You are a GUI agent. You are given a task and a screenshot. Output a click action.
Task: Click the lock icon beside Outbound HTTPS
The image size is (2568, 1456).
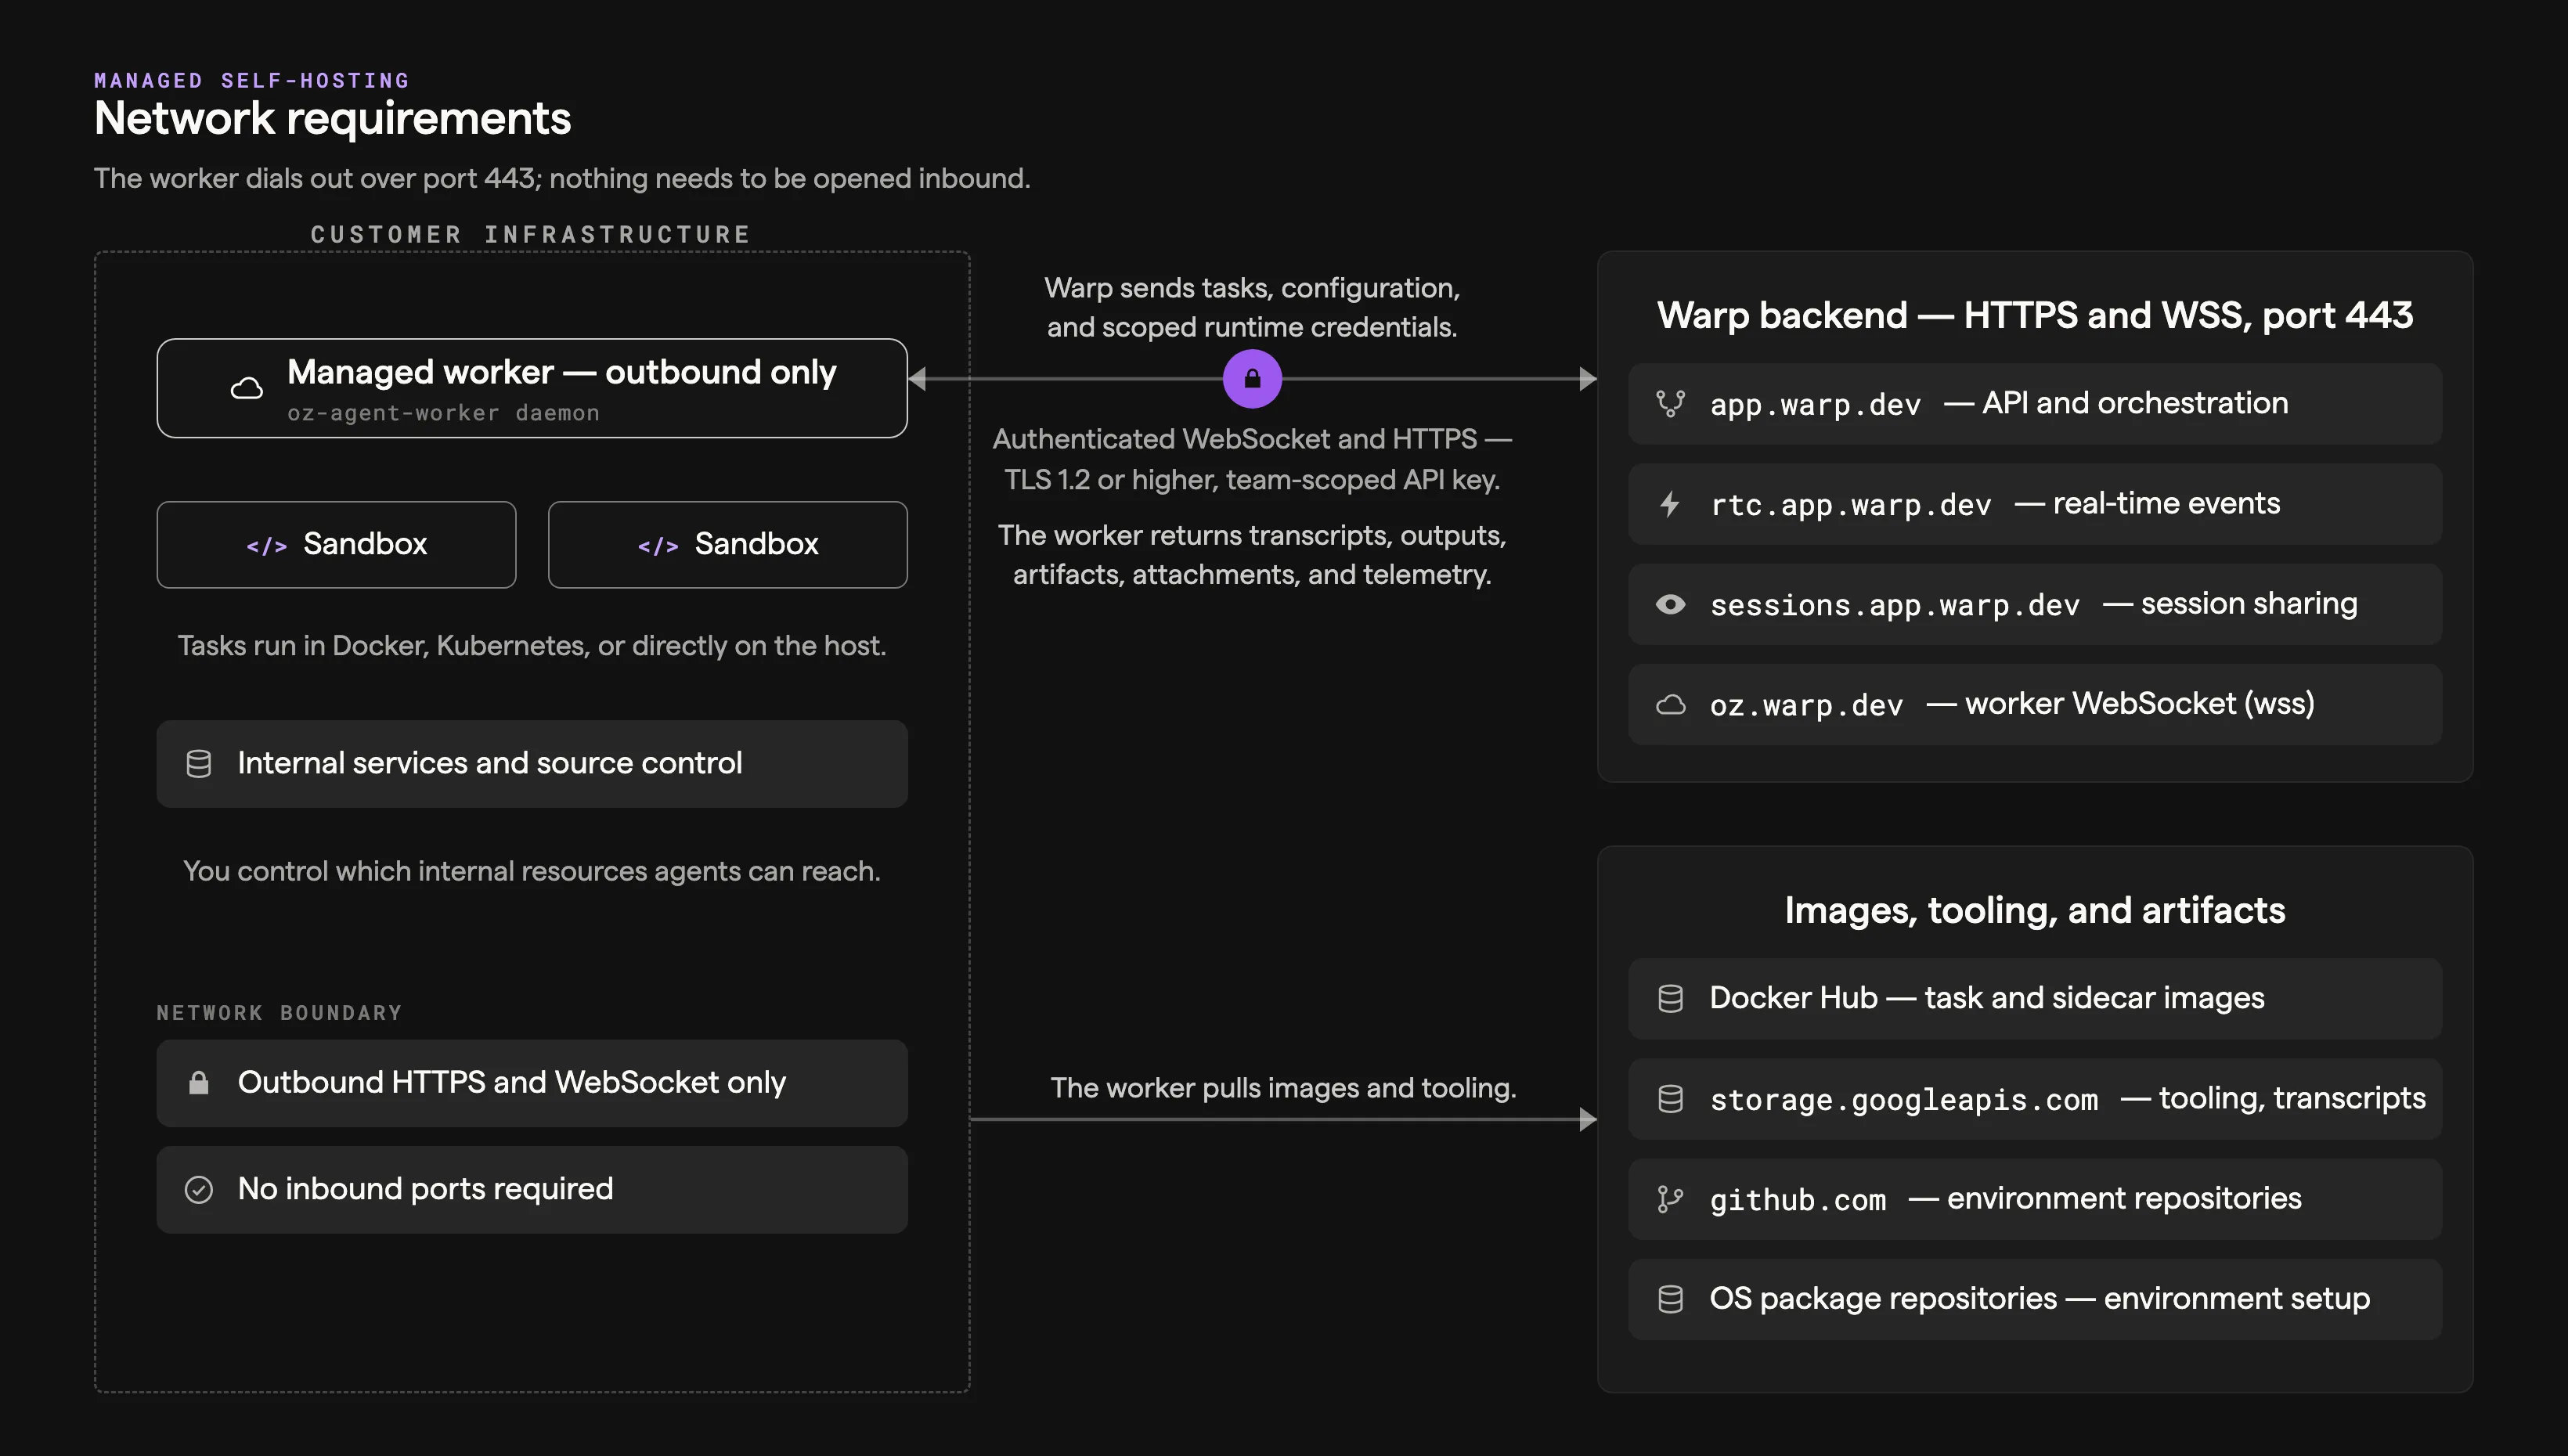pyautogui.click(x=199, y=1083)
